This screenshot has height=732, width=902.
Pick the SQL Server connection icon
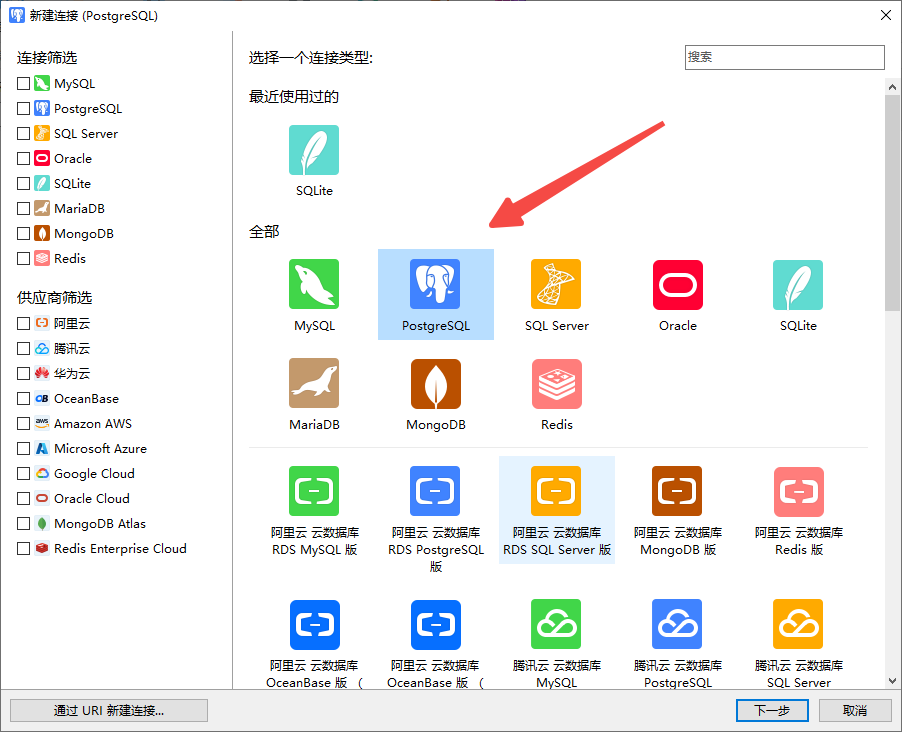(556, 284)
